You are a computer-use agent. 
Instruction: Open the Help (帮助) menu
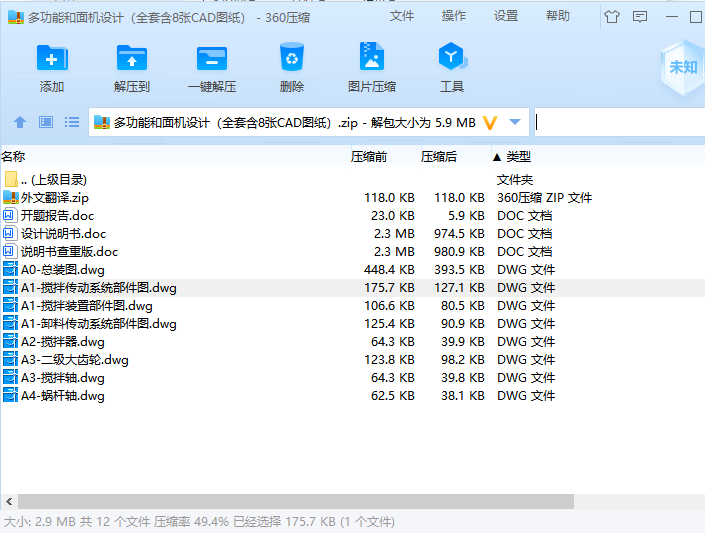coord(558,16)
